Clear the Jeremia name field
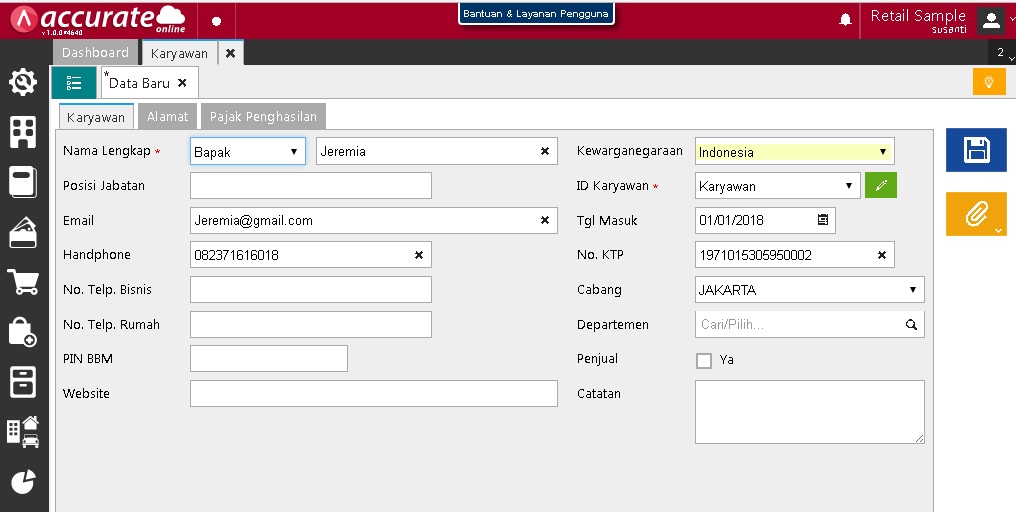 tap(545, 151)
